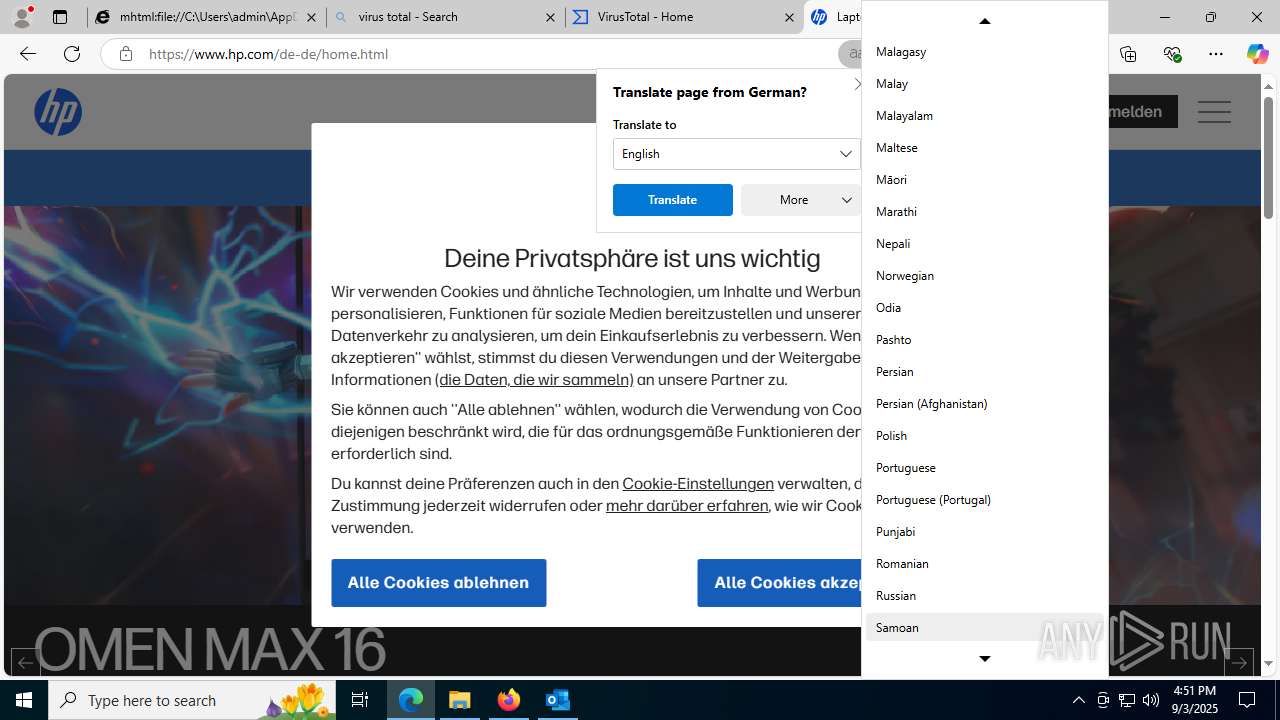This screenshot has width=1280, height=720.
Task: Pick Malayalam in the dropdown list
Action: coord(984,115)
